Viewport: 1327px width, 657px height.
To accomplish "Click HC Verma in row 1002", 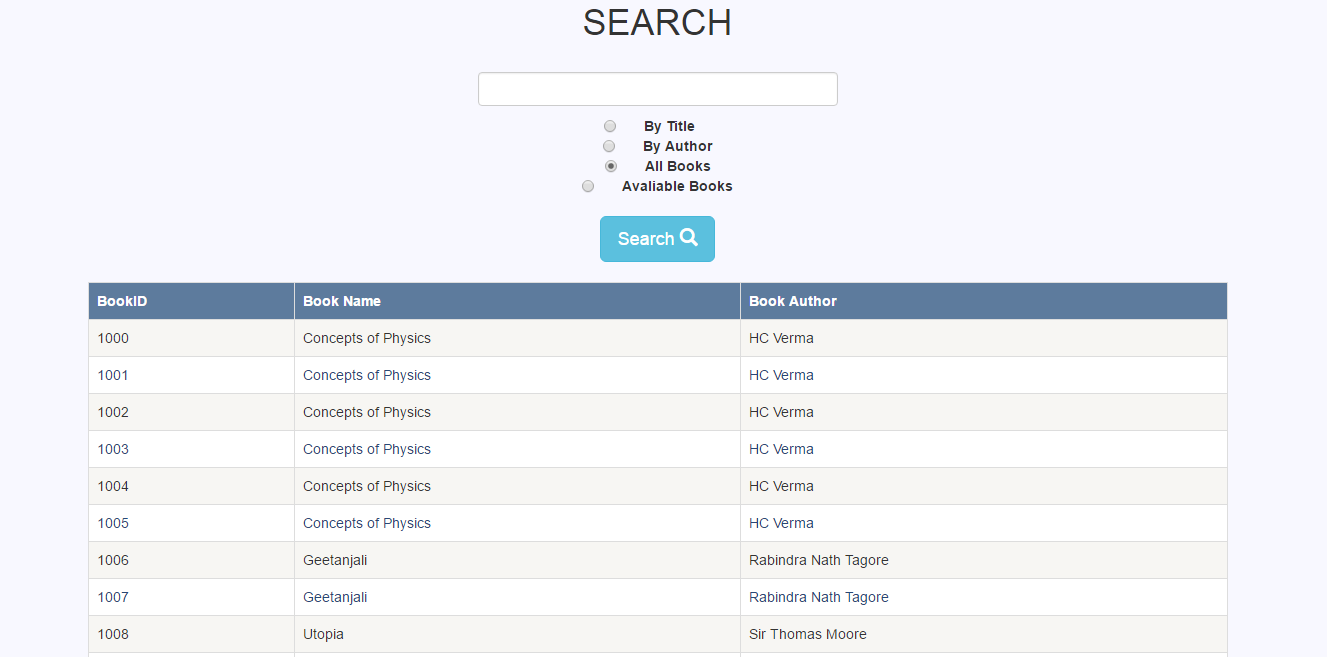I will click(781, 412).
